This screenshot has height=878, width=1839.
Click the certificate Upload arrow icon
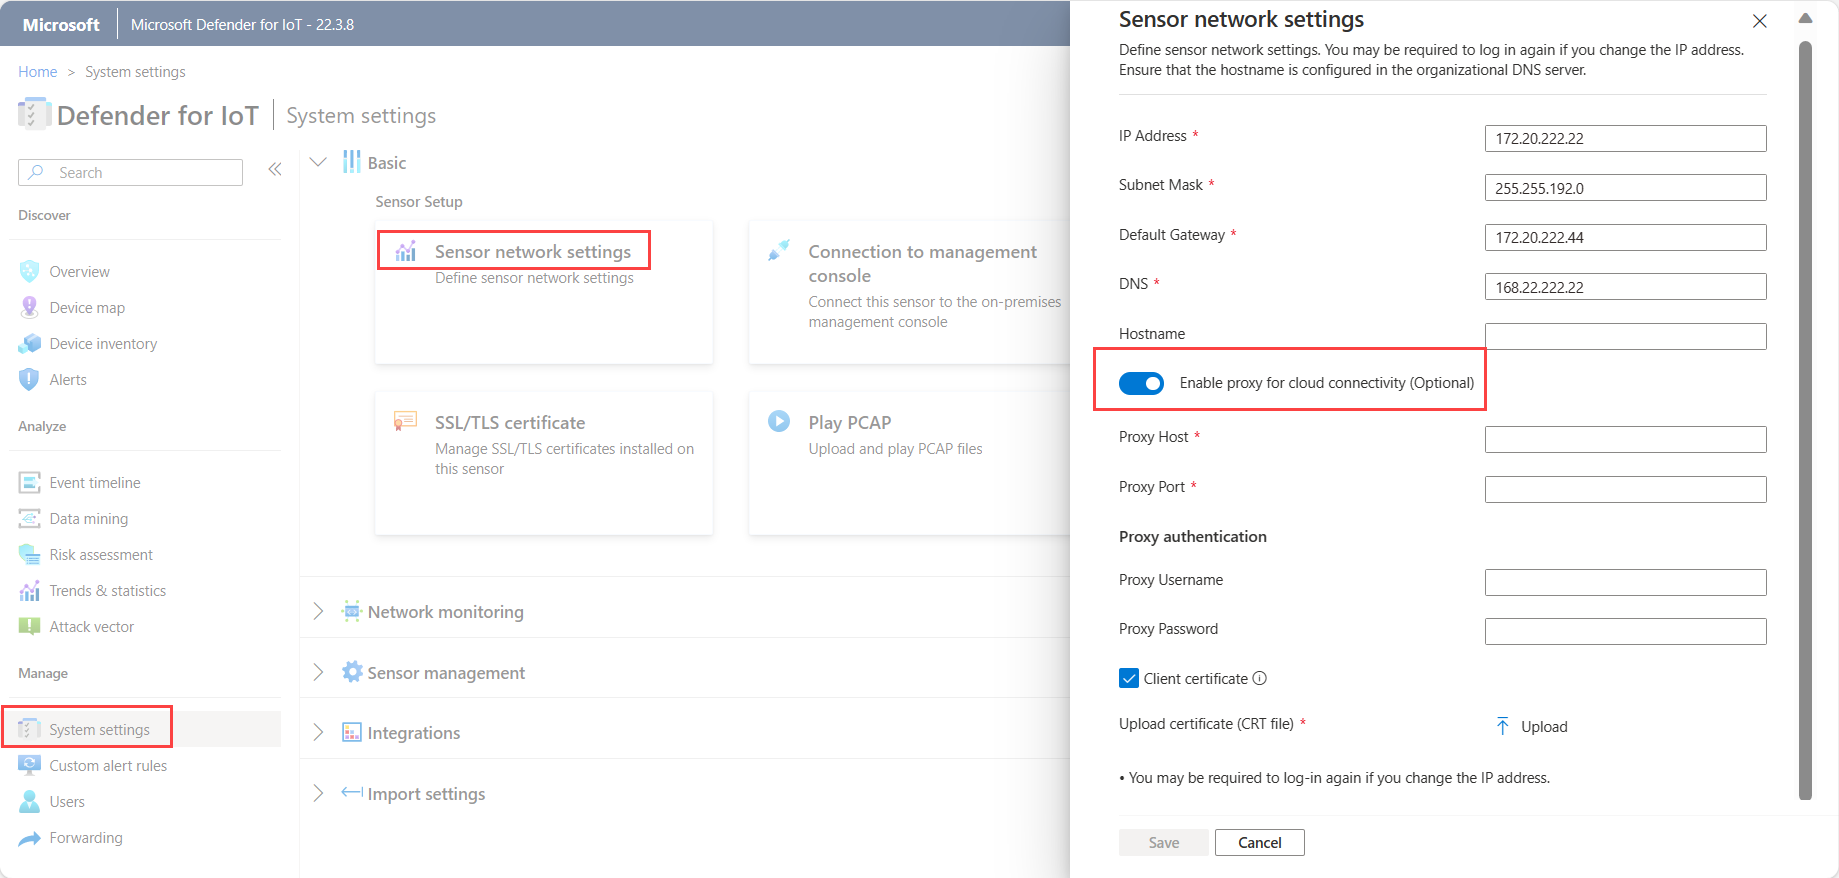[x=1502, y=726]
